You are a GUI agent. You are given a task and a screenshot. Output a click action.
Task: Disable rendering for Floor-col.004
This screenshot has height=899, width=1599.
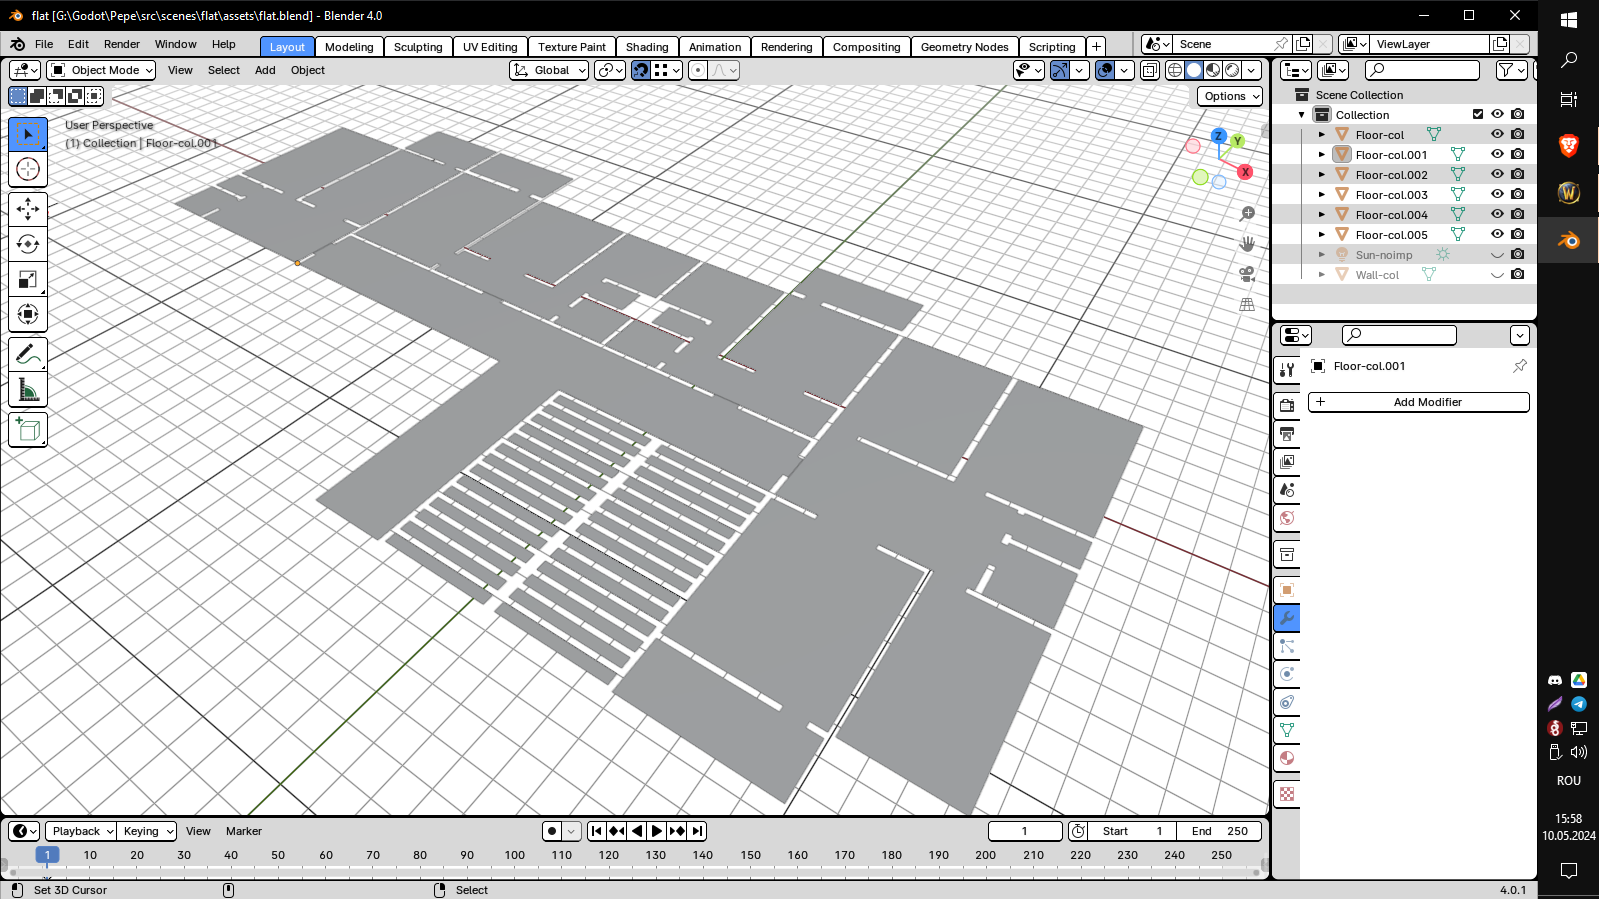click(x=1518, y=214)
